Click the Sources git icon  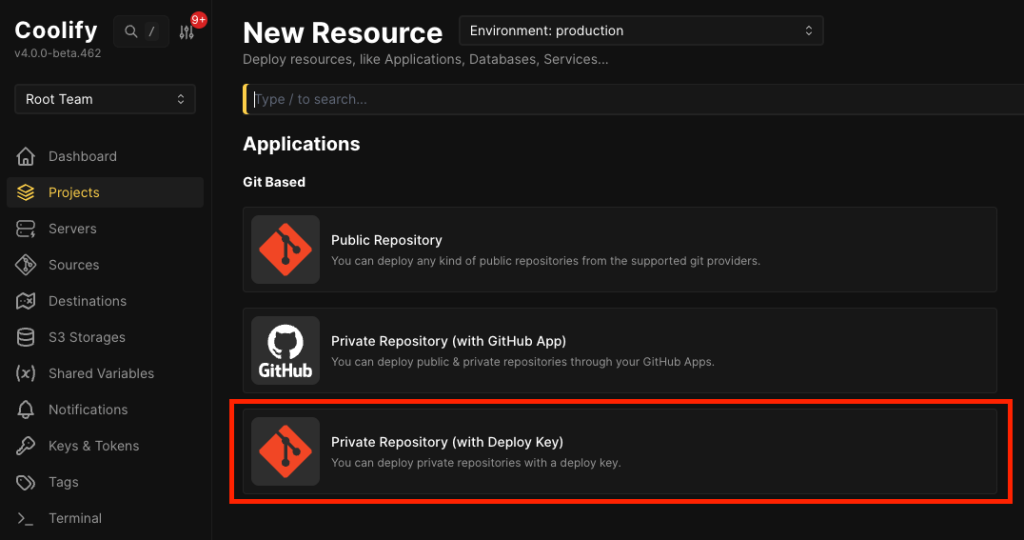click(25, 265)
